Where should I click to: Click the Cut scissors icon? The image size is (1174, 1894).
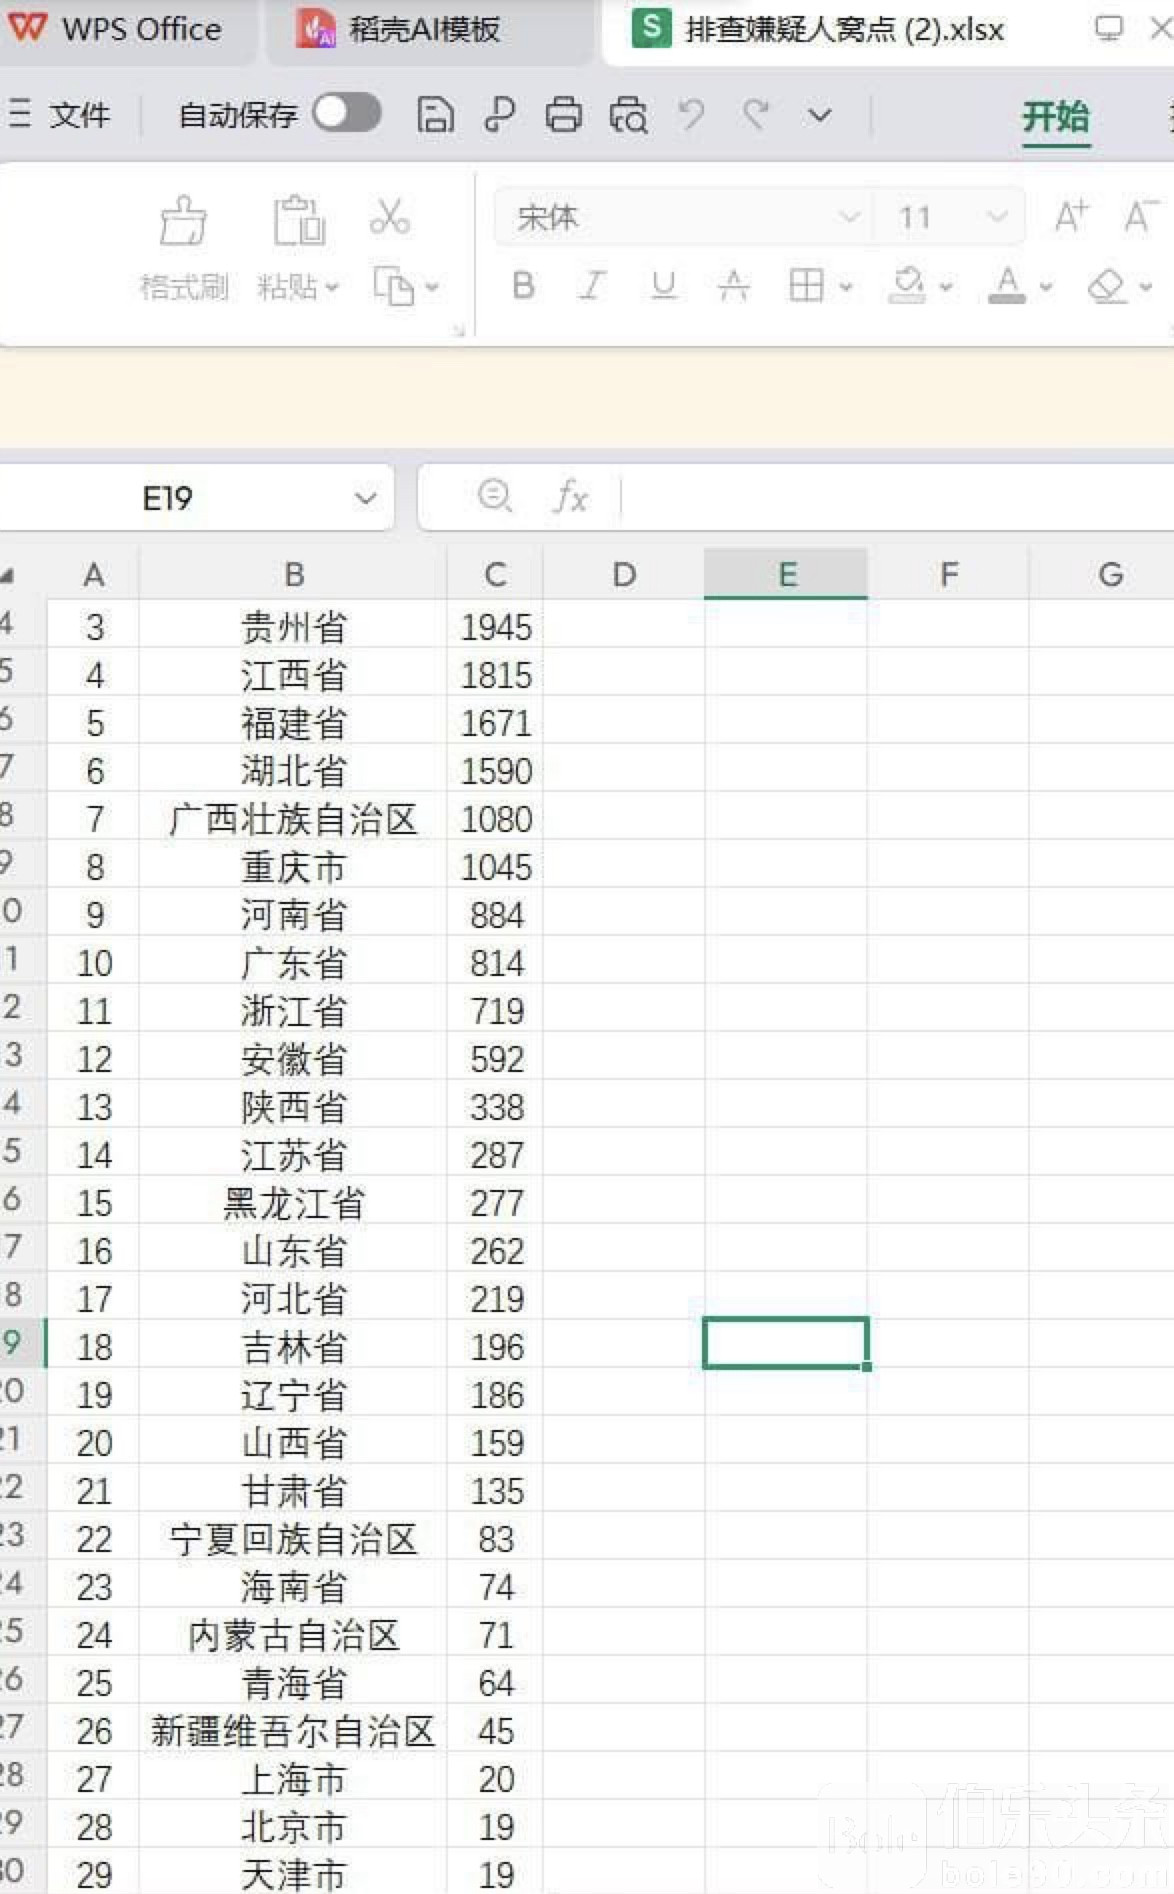pos(389,217)
